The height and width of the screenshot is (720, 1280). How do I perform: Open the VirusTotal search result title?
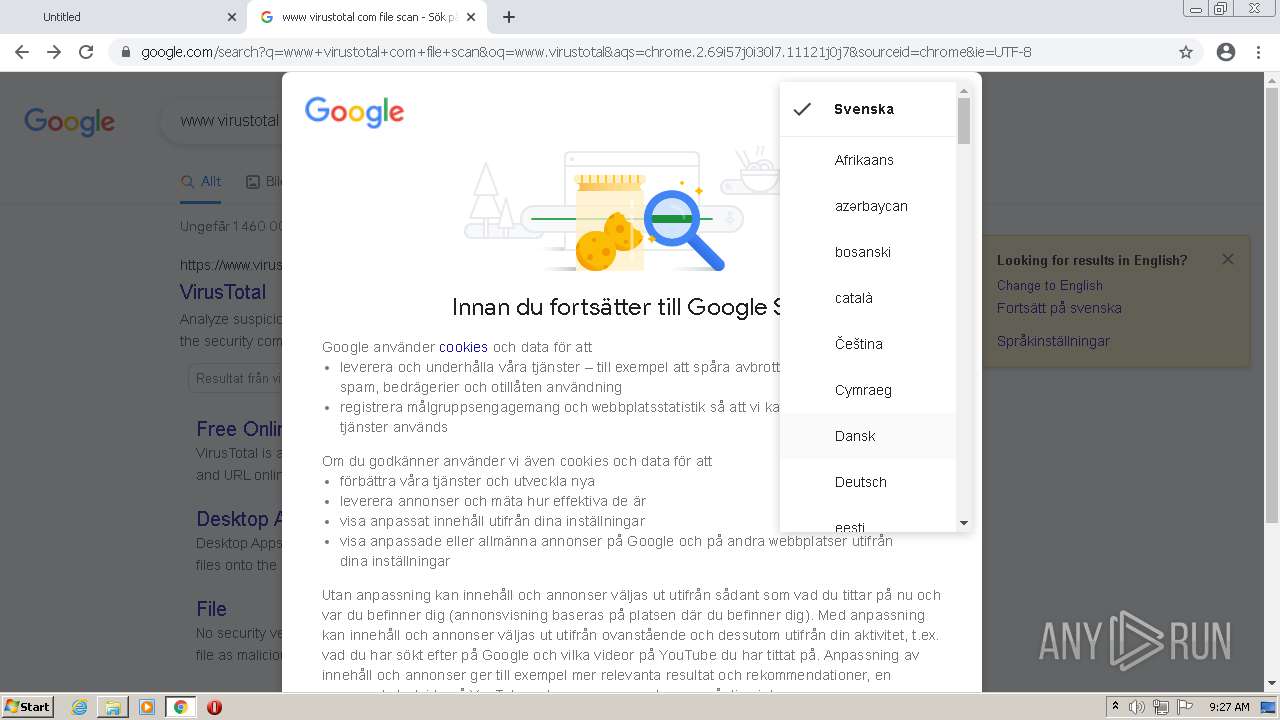pos(223,292)
